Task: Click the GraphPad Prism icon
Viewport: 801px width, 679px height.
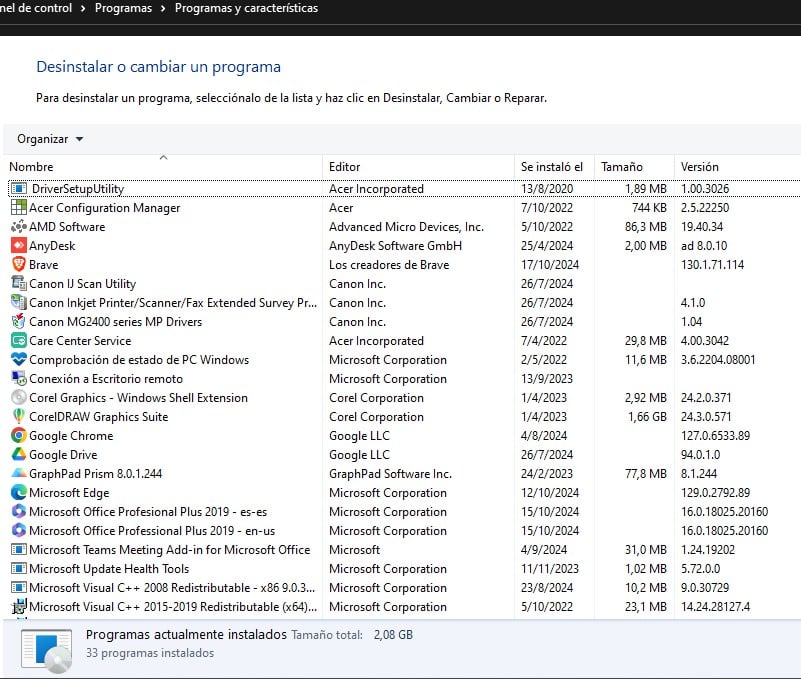Action: (x=19, y=473)
